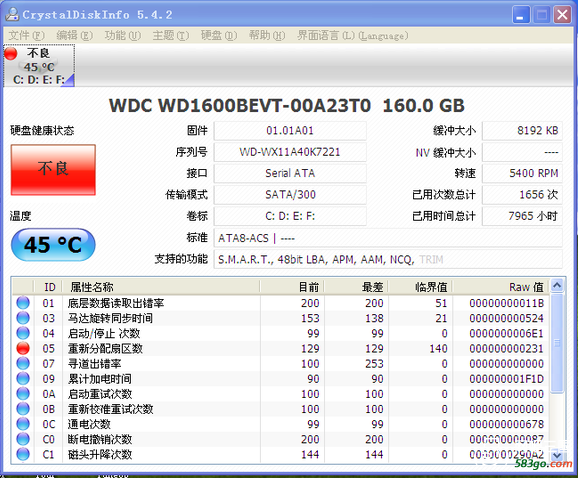
Task: Click the standard field ATA8-ACS
Action: click(388, 238)
